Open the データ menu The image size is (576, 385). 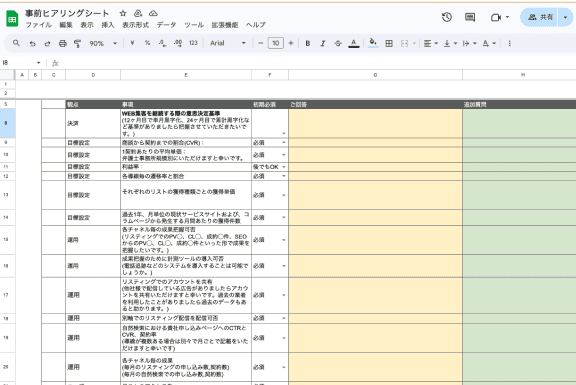[x=166, y=25]
